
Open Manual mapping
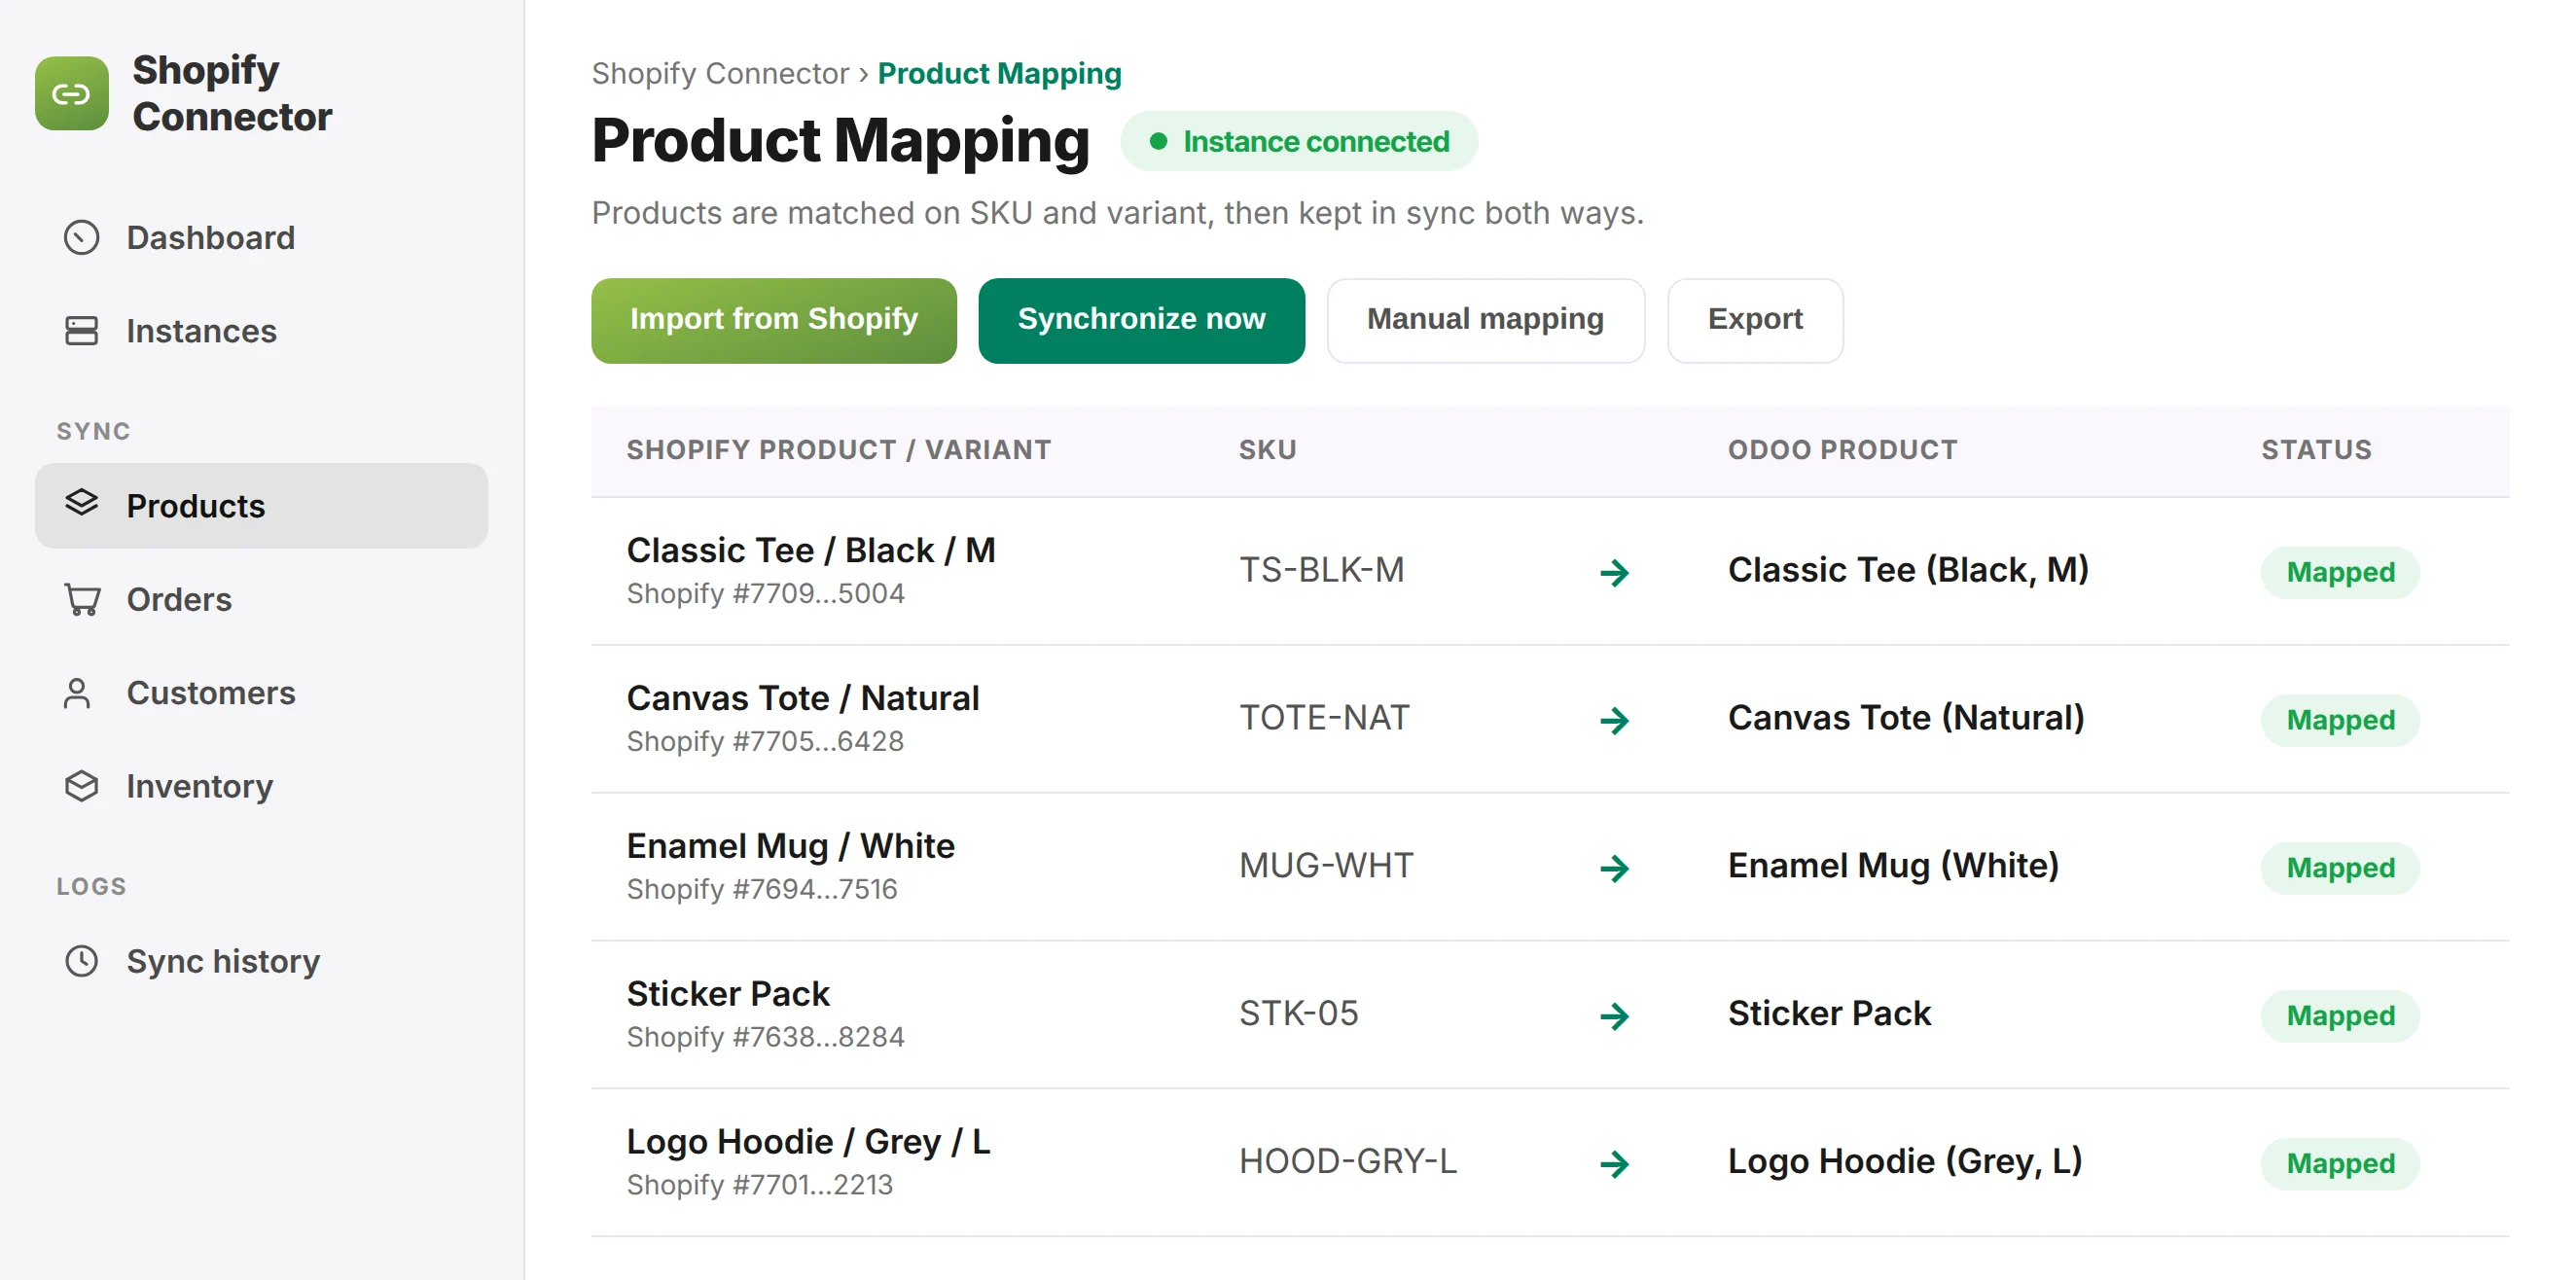pos(1485,320)
